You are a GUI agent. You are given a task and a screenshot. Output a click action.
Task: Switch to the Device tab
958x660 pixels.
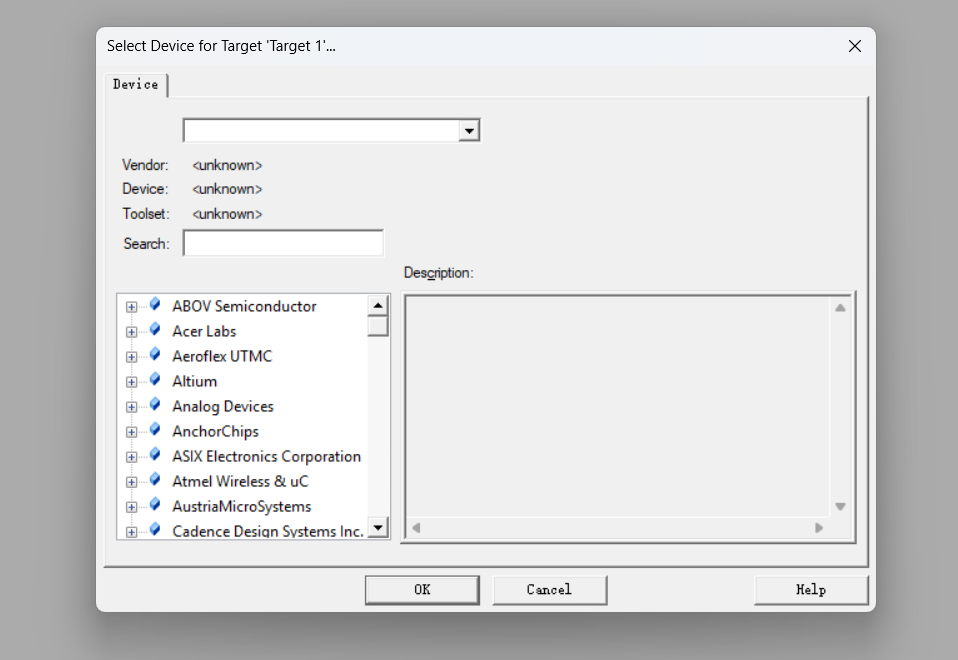point(136,84)
